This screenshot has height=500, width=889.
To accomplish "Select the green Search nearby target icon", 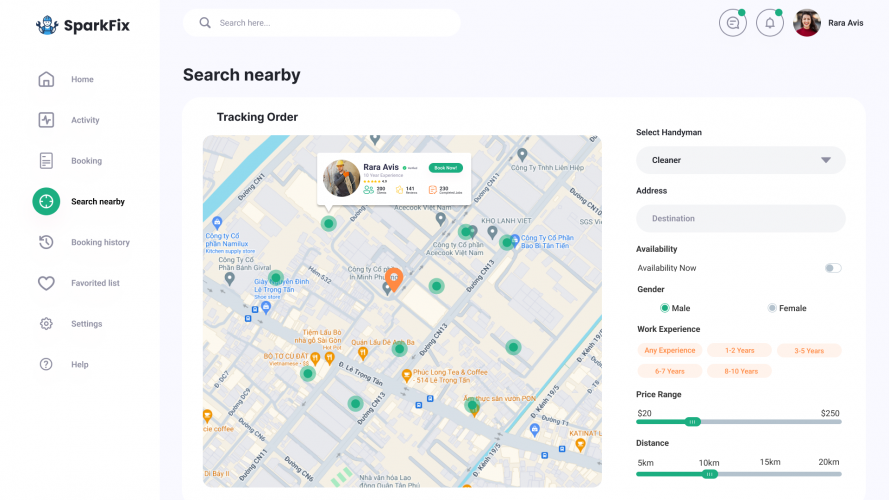I will coord(46,201).
